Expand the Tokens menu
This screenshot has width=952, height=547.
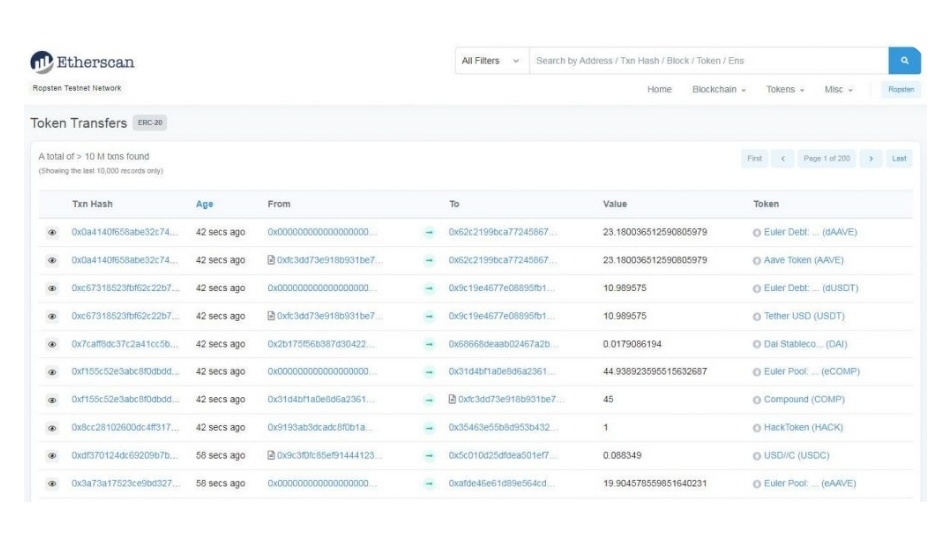pos(785,89)
